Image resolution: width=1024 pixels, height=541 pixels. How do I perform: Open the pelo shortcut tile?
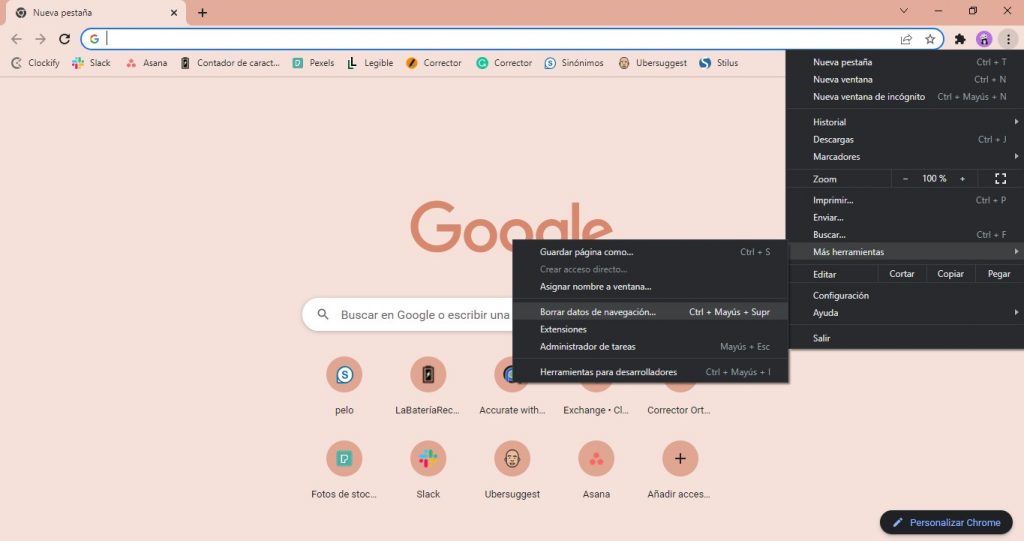(x=344, y=385)
